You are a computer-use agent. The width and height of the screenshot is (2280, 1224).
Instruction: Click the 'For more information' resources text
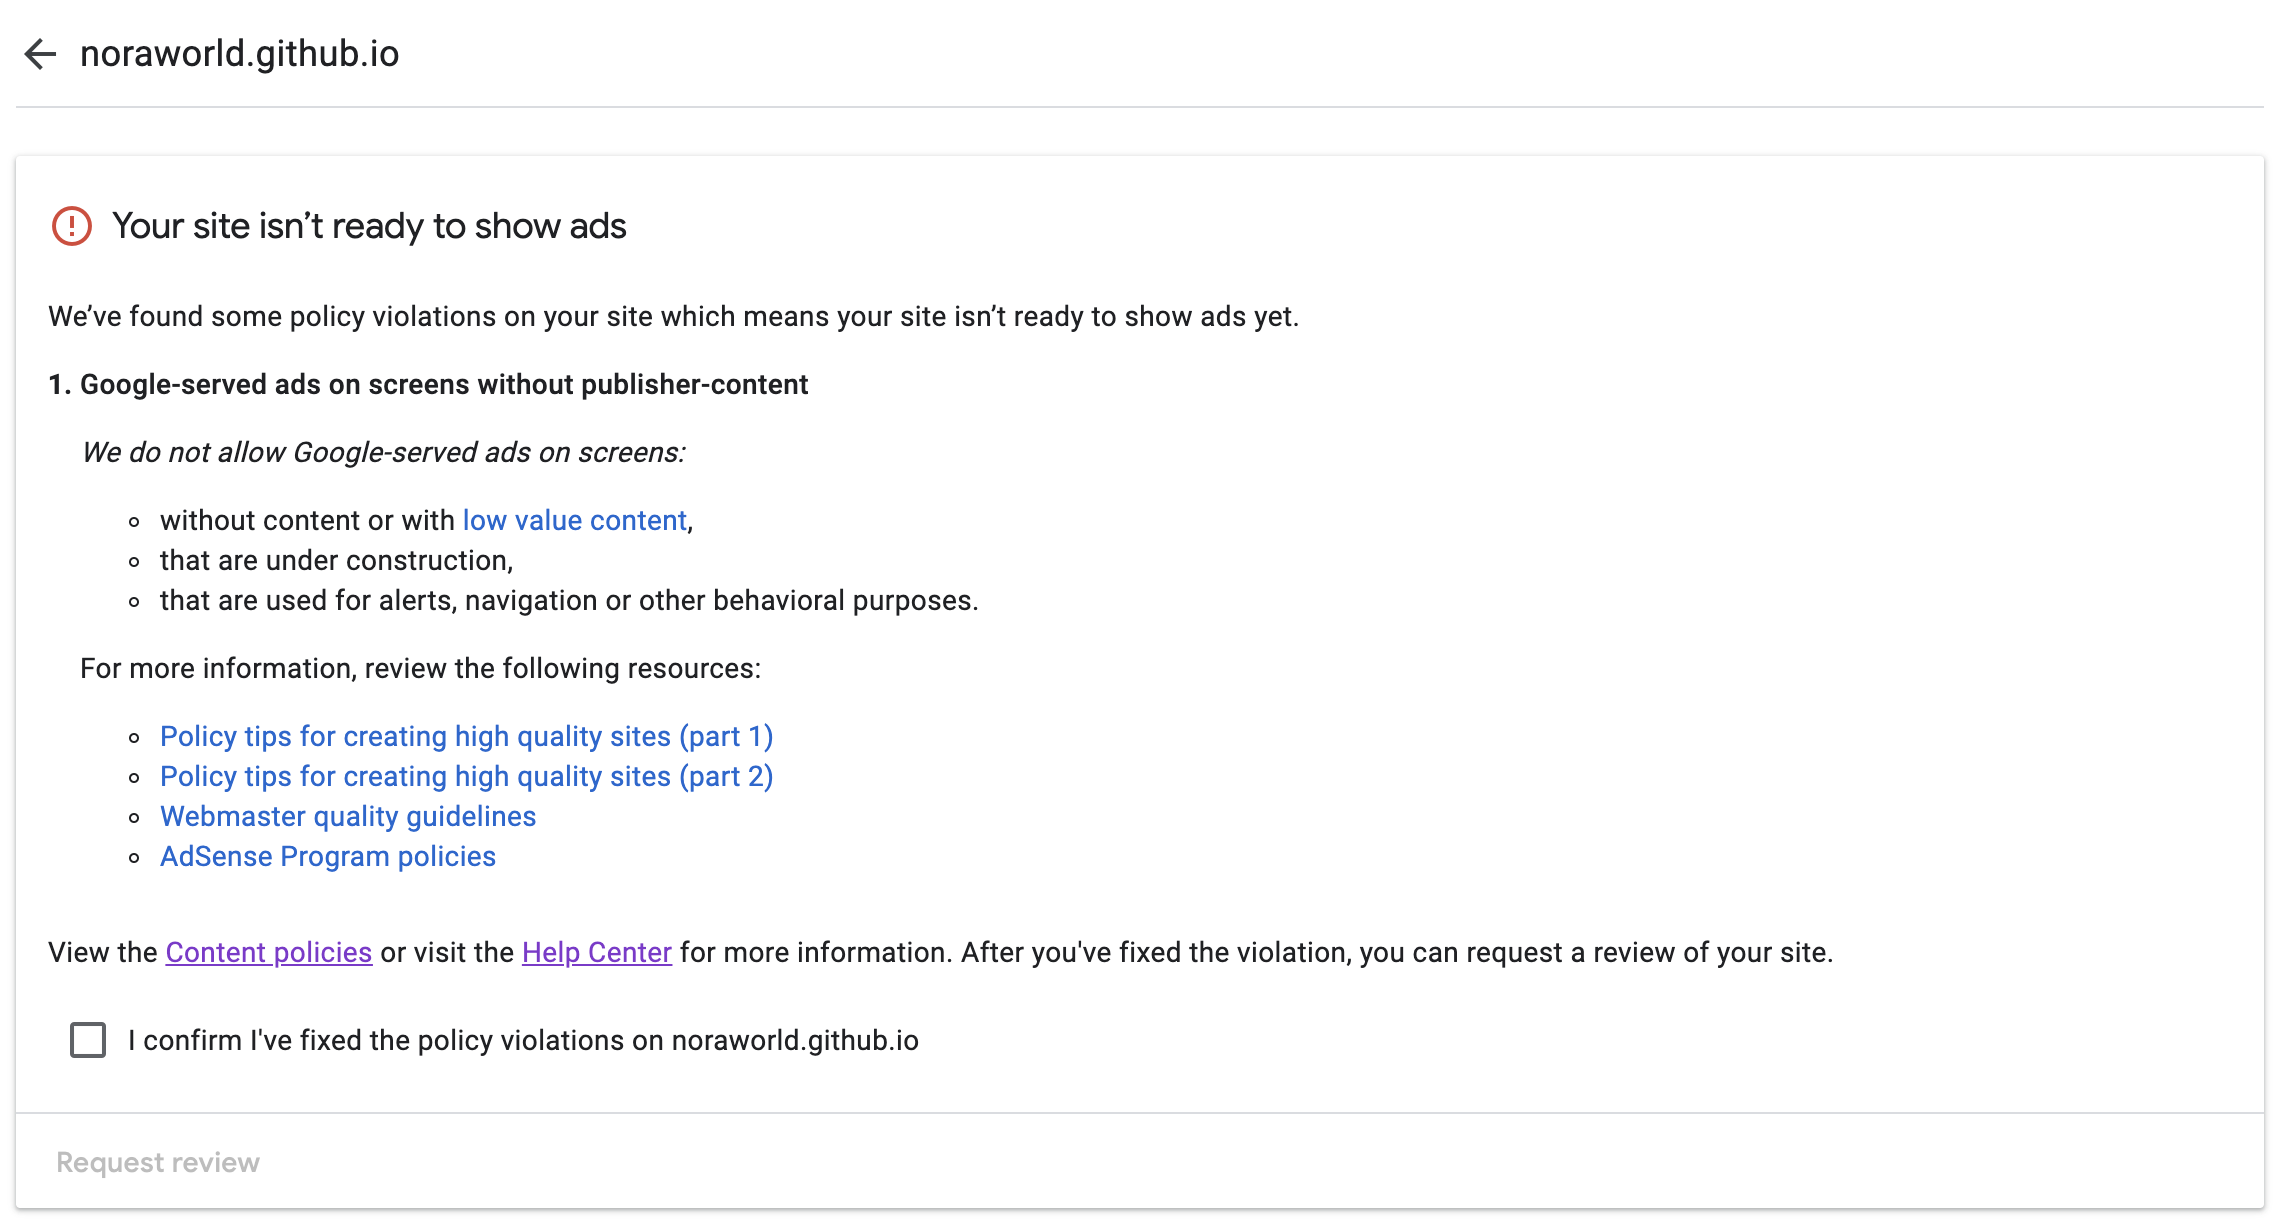(420, 668)
